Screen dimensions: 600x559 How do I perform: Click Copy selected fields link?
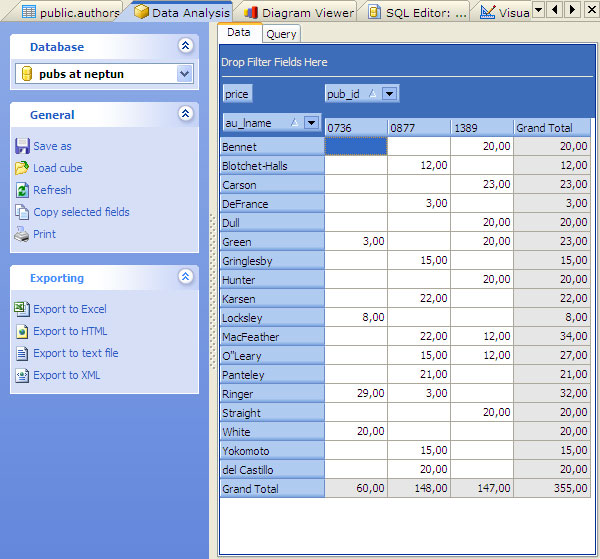click(82, 212)
